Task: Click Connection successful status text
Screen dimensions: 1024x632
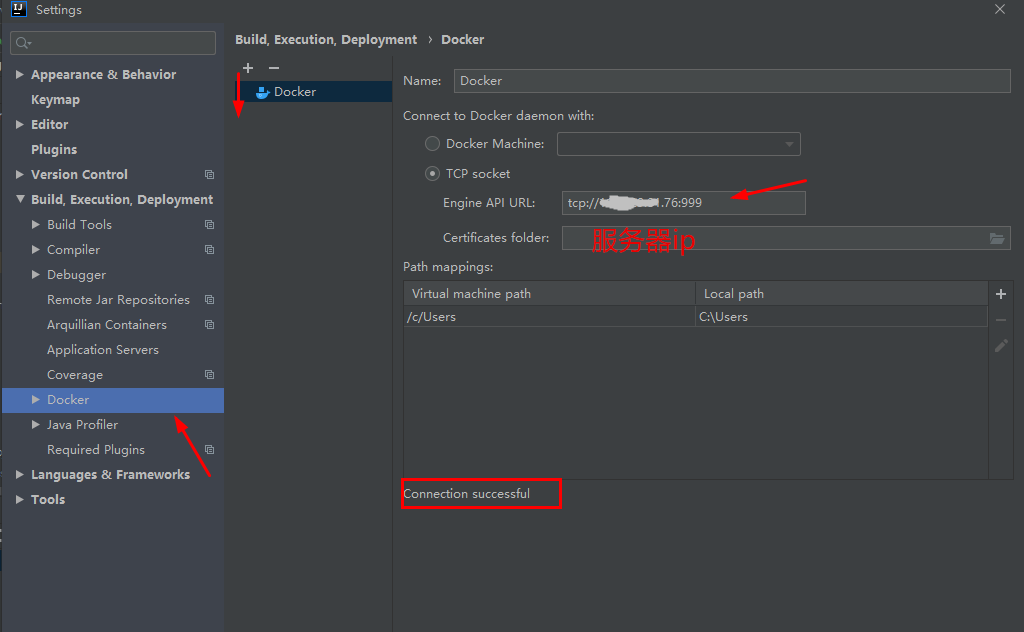Action: [466, 494]
